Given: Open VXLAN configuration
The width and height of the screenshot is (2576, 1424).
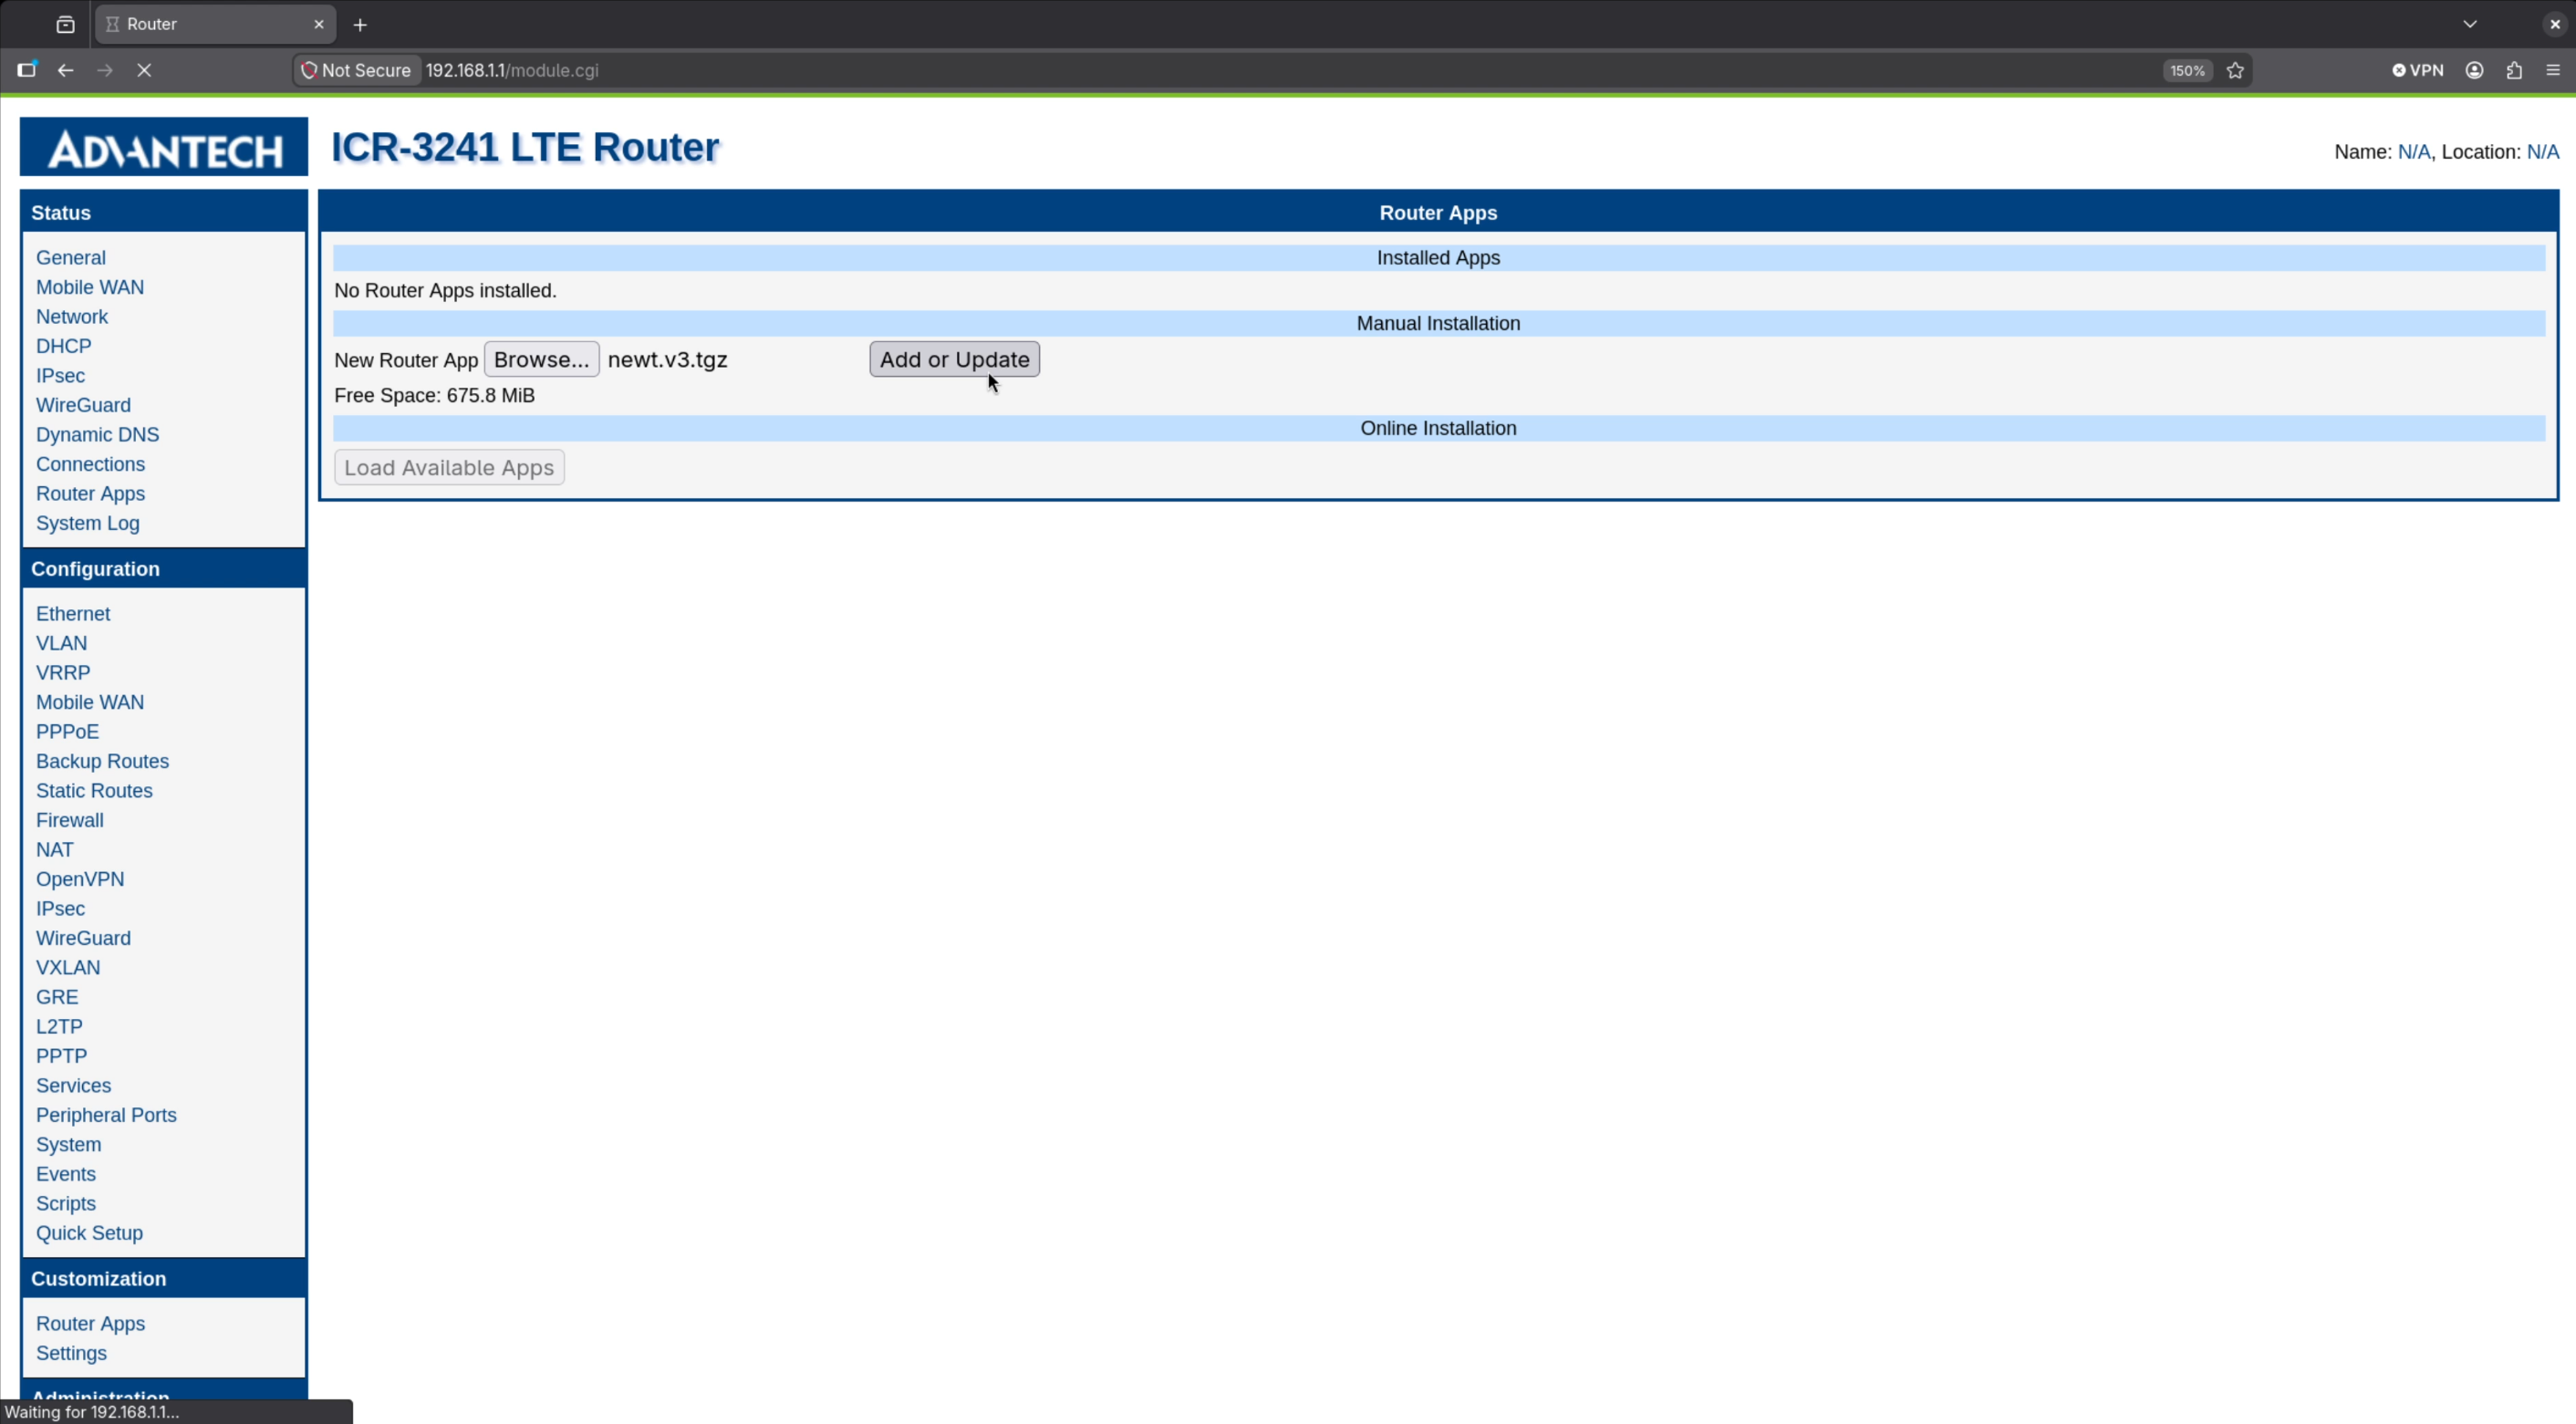Looking at the screenshot, I should 68,967.
